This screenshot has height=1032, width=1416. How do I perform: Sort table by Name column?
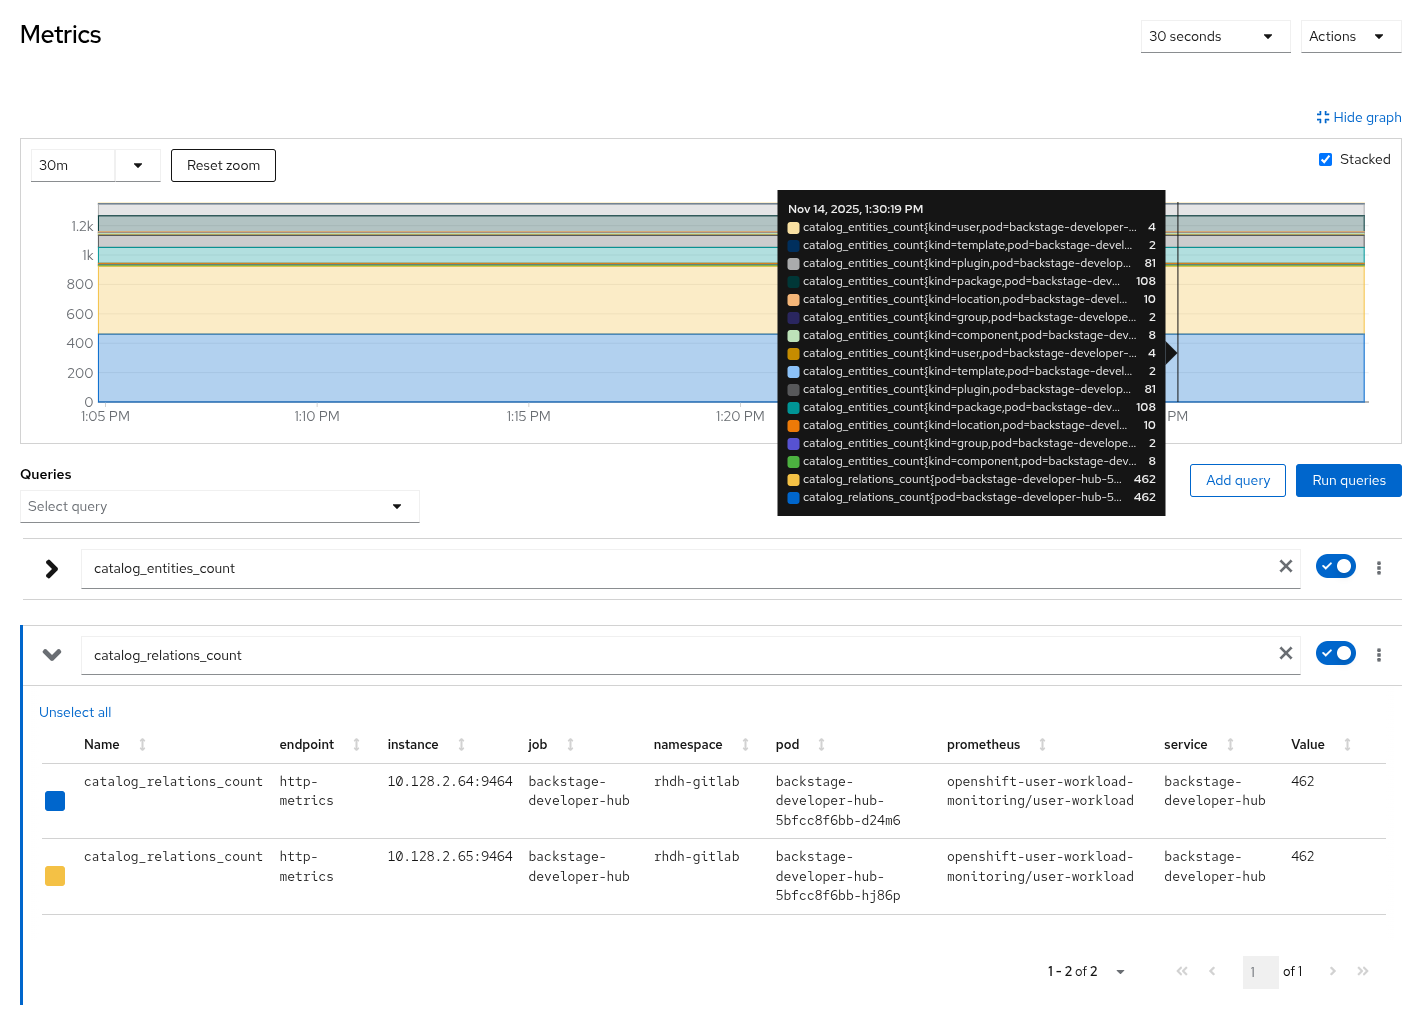pyautogui.click(x=115, y=744)
